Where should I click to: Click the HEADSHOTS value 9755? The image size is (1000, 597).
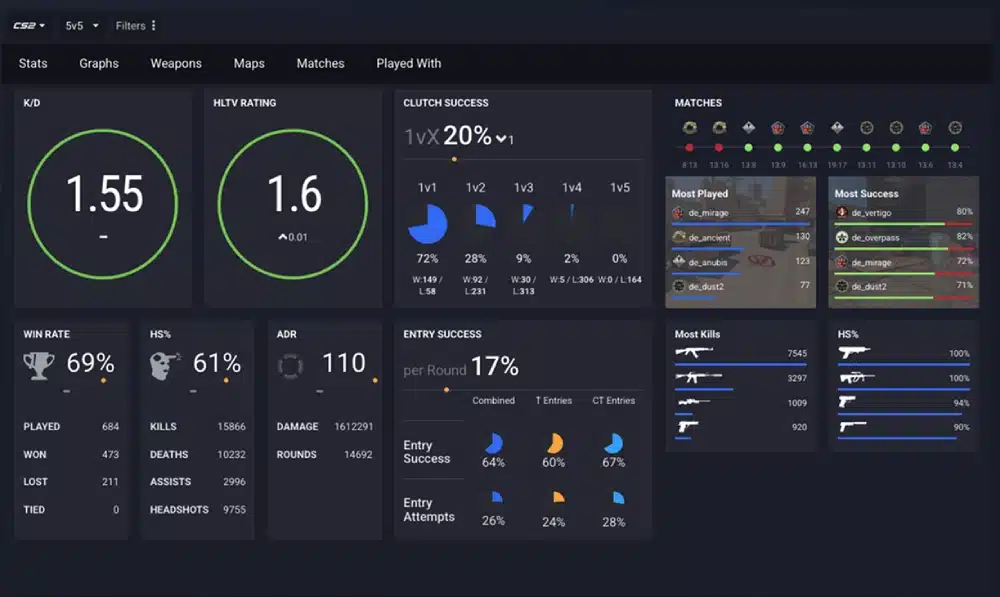coord(234,510)
